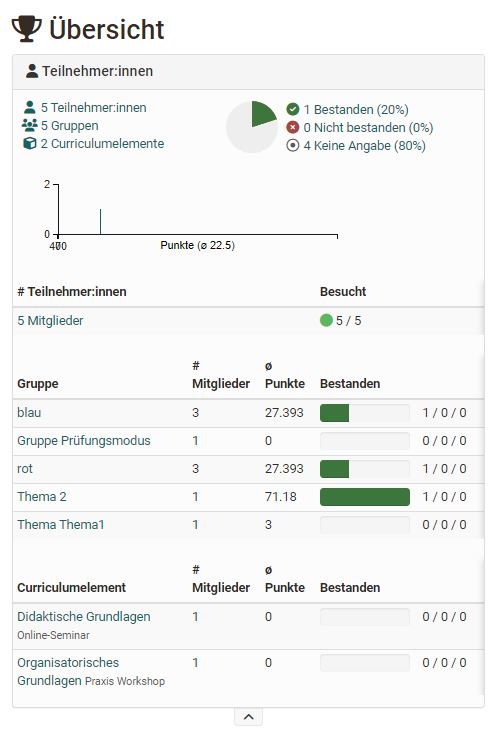
Task: Collapse the overview with the bottom chevron
Action: 248,717
